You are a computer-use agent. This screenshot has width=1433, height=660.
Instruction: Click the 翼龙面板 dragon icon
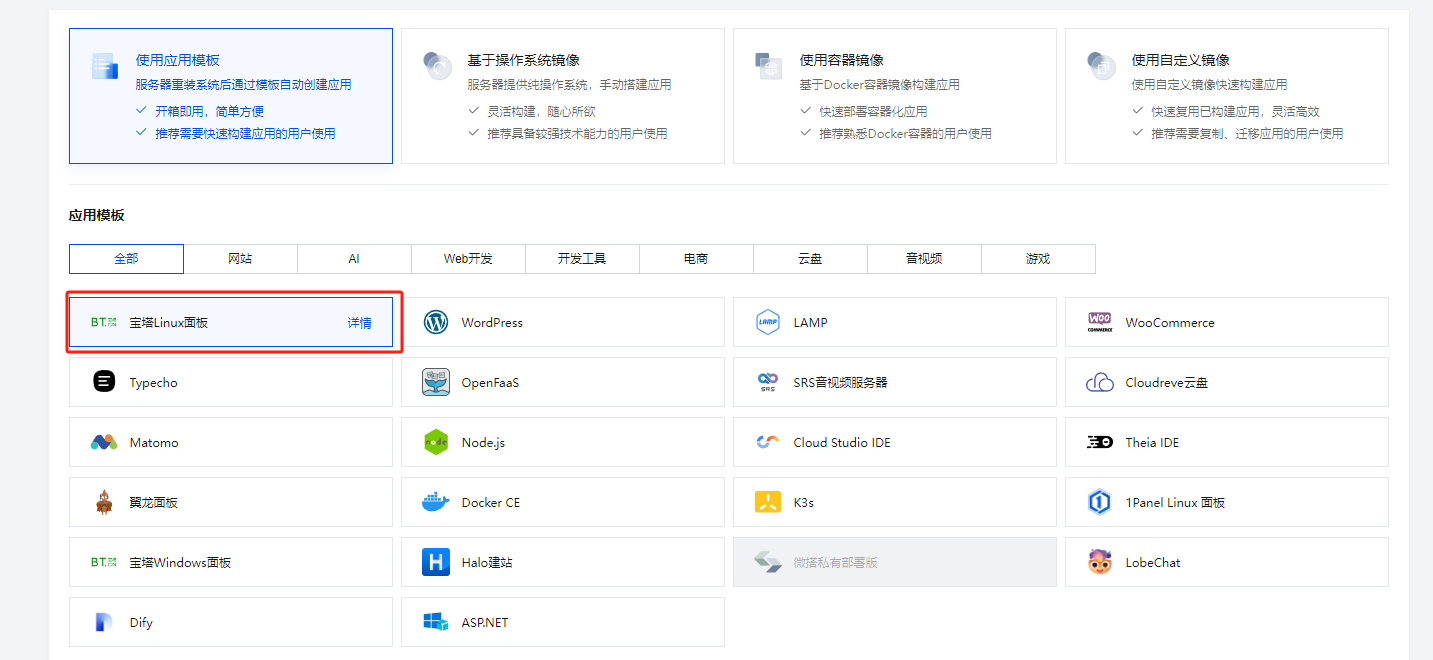click(104, 502)
